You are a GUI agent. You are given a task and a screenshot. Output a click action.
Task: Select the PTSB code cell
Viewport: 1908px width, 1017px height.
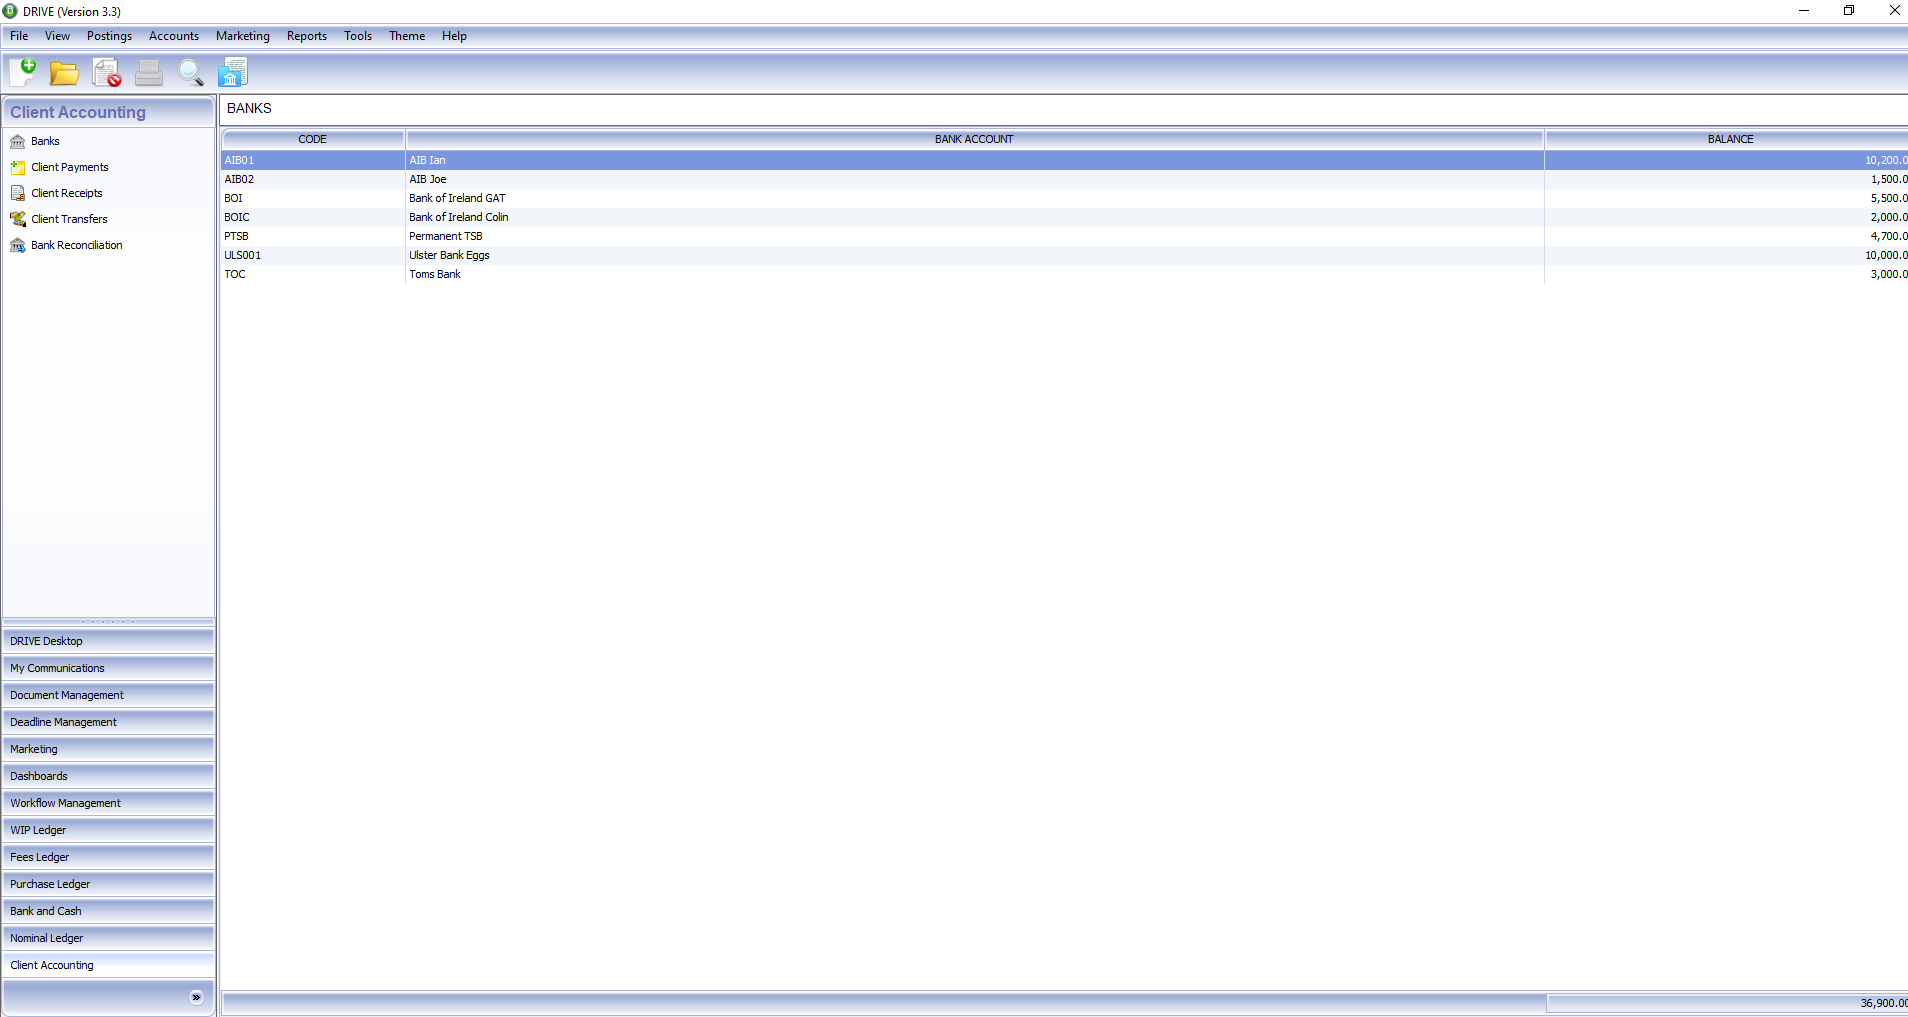(x=313, y=236)
